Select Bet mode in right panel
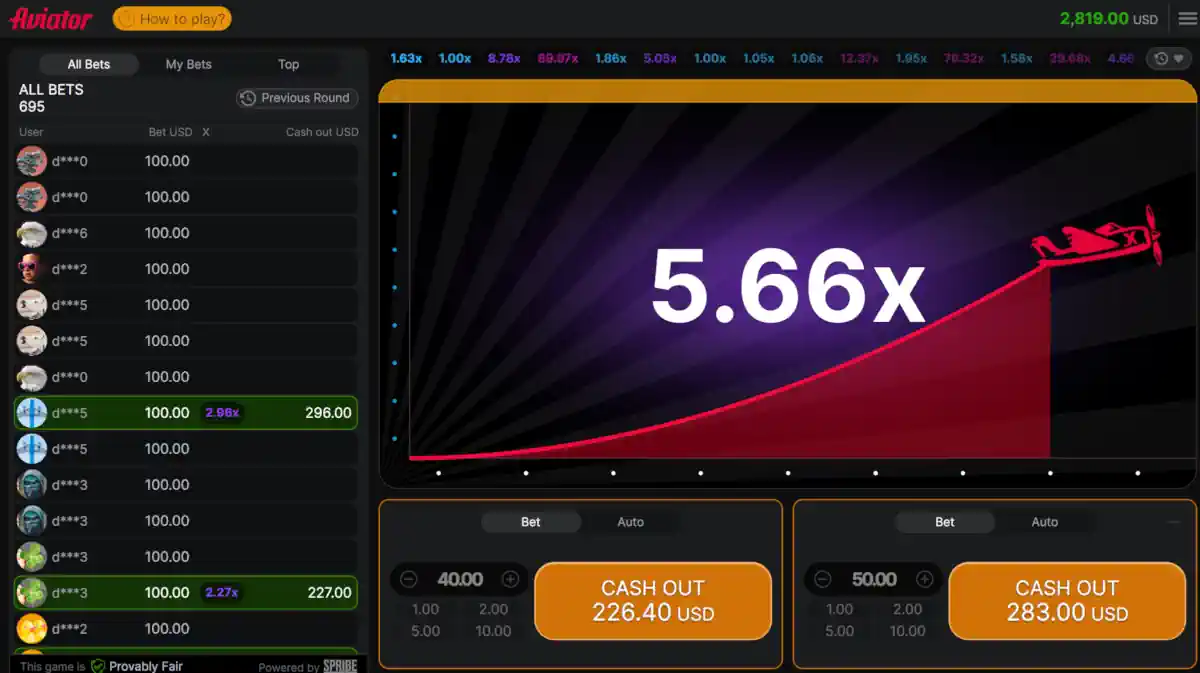 (944, 522)
